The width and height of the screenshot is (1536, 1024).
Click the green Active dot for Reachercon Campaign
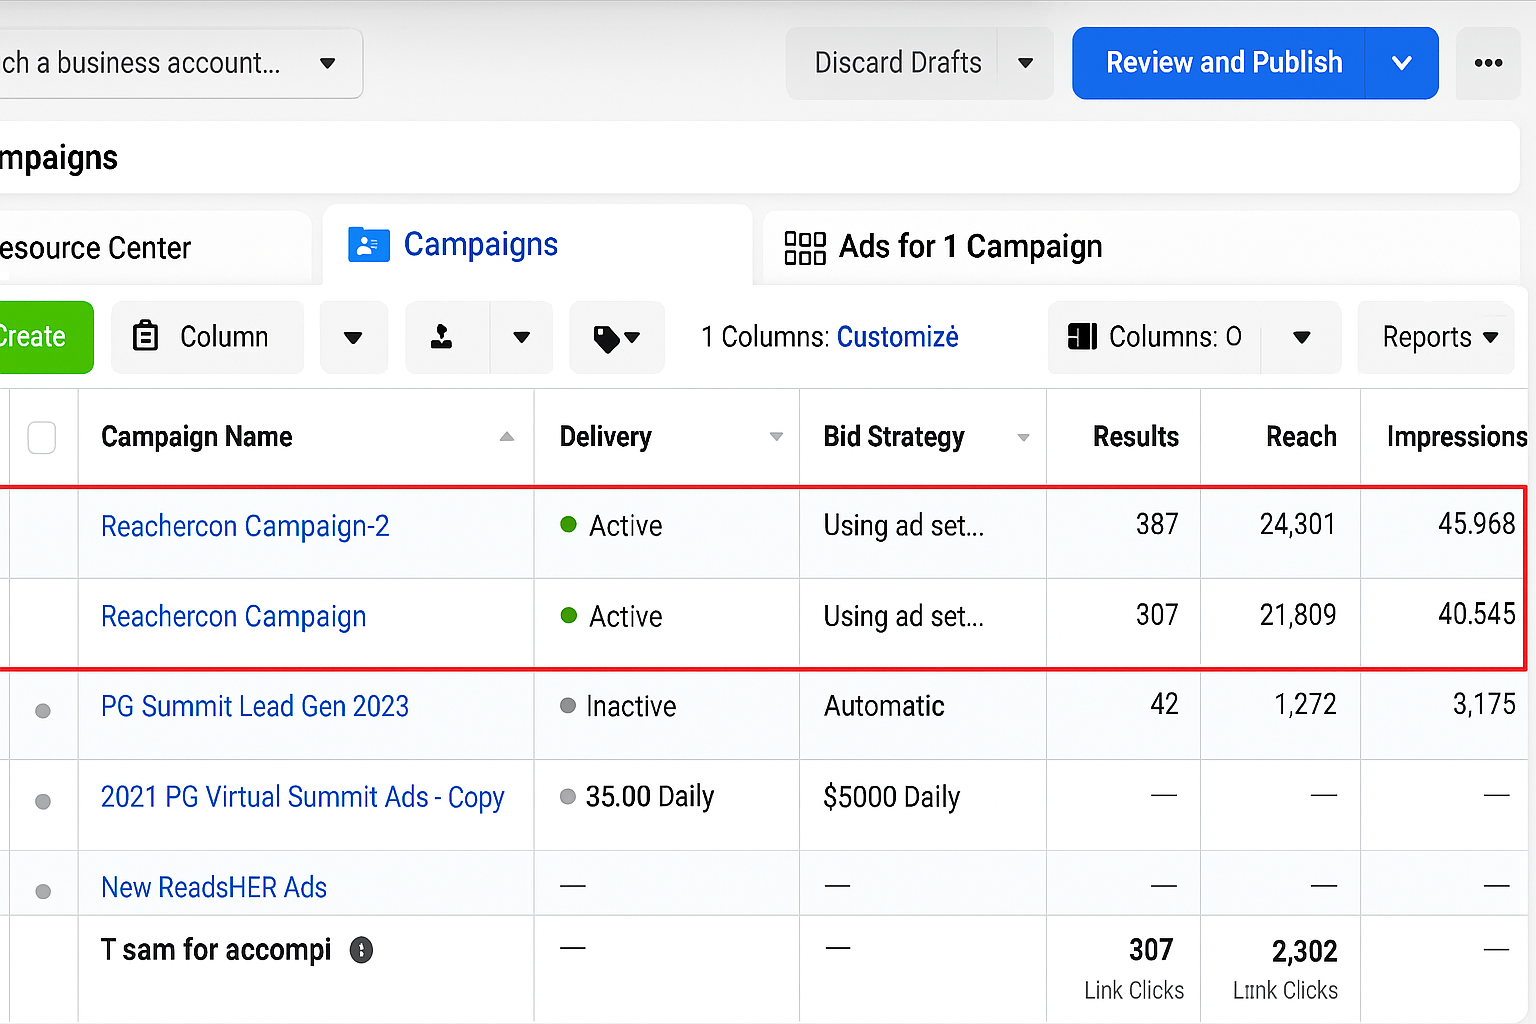pos(568,615)
